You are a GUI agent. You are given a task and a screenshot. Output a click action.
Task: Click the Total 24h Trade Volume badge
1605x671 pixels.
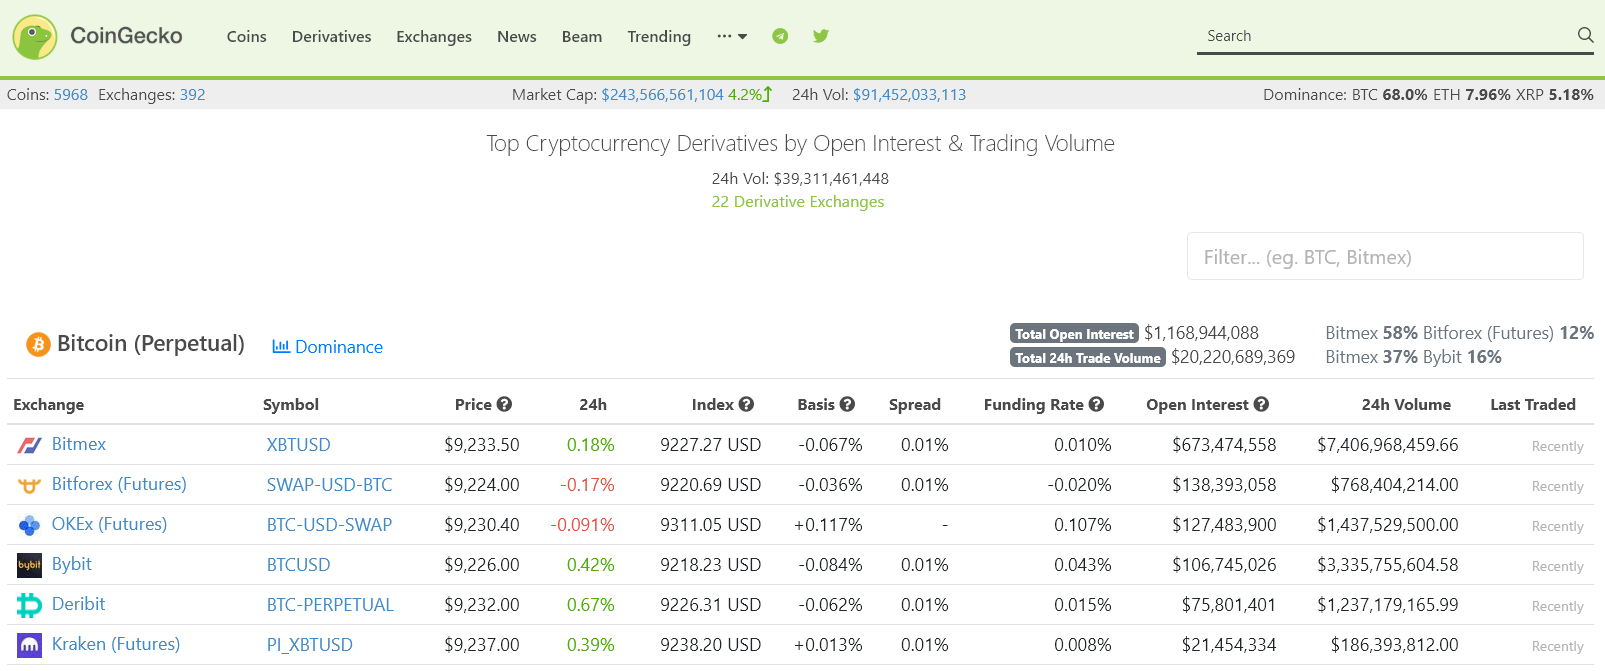[1088, 358]
